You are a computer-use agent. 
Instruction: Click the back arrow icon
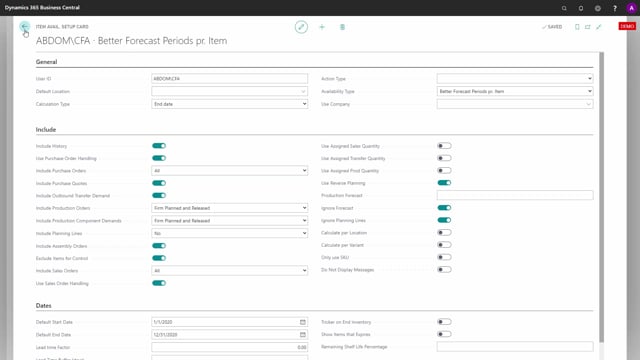click(24, 27)
